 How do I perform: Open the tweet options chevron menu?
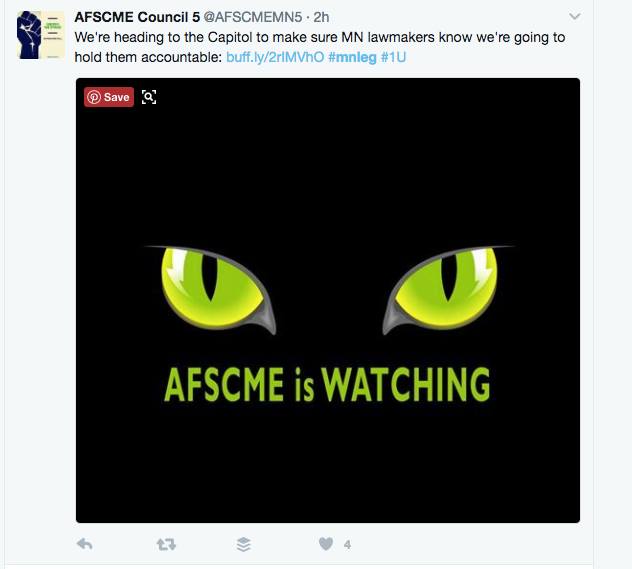[x=575, y=17]
